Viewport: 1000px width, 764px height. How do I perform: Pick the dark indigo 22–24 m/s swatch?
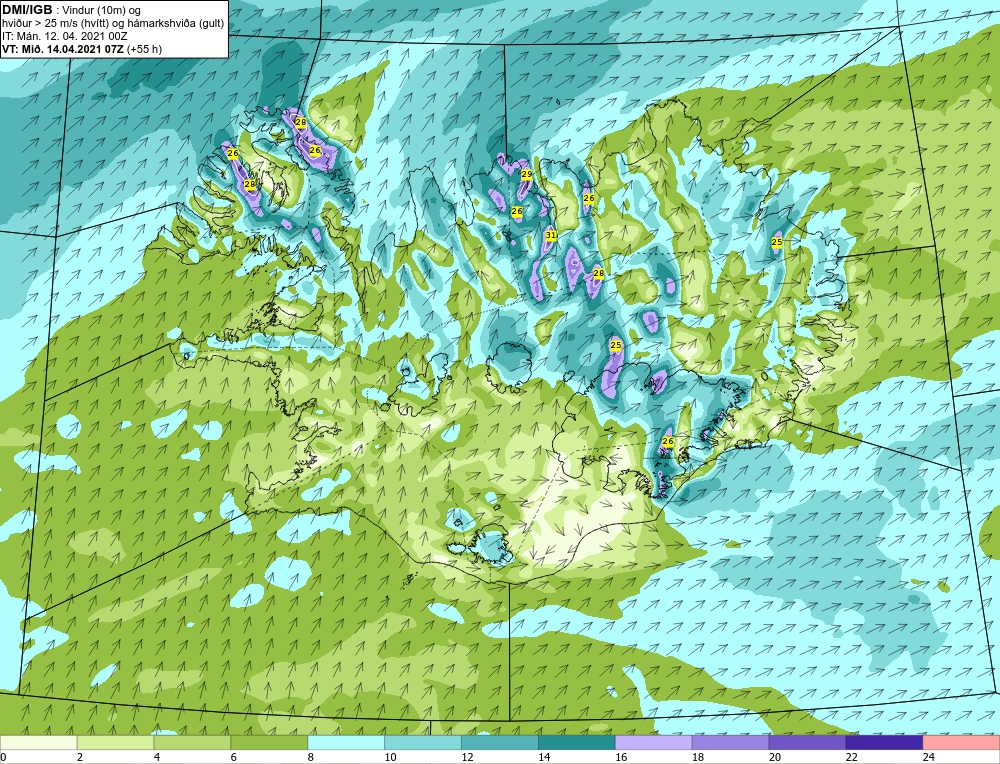point(884,742)
